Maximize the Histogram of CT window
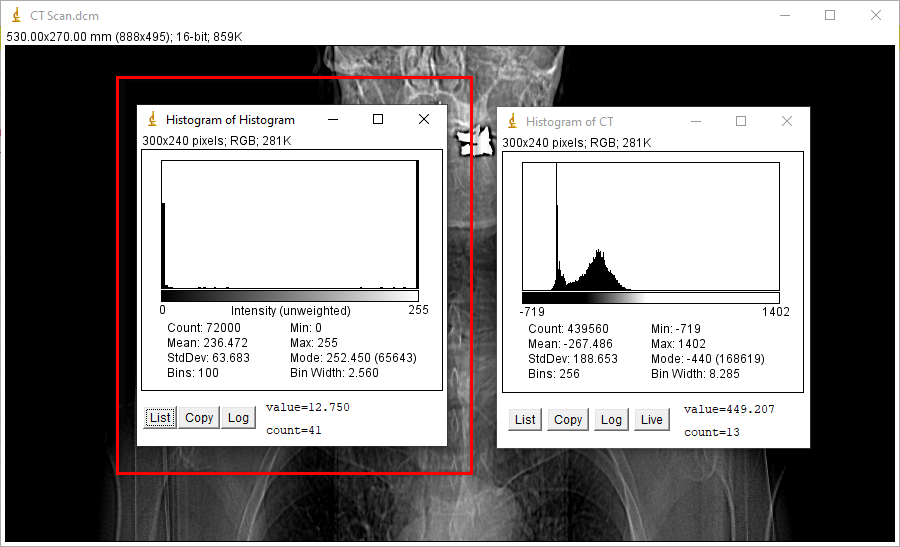The image size is (900, 547). pyautogui.click(x=741, y=121)
